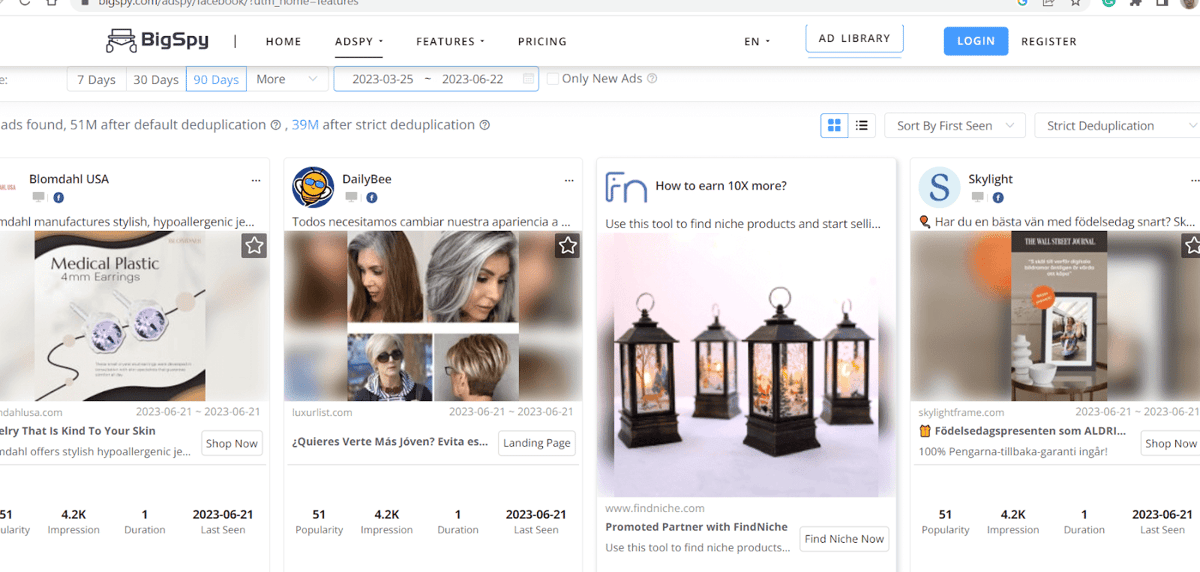Click the browser bookmark star icon
This screenshot has width=1200, height=572.
(x=1075, y=3)
